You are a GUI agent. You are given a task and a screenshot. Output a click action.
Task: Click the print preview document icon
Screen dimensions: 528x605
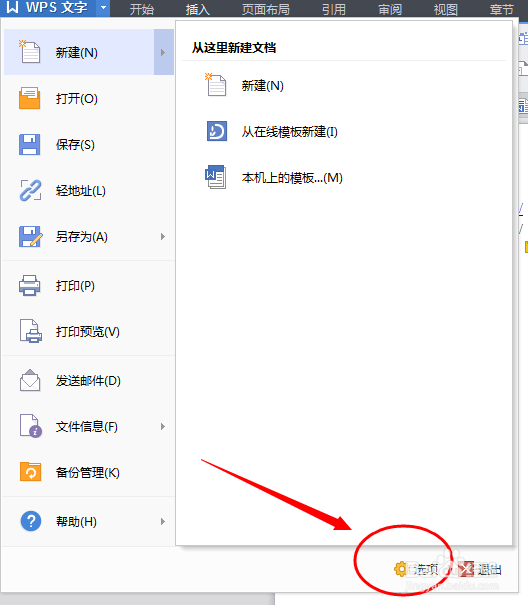pyautogui.click(x=30, y=331)
